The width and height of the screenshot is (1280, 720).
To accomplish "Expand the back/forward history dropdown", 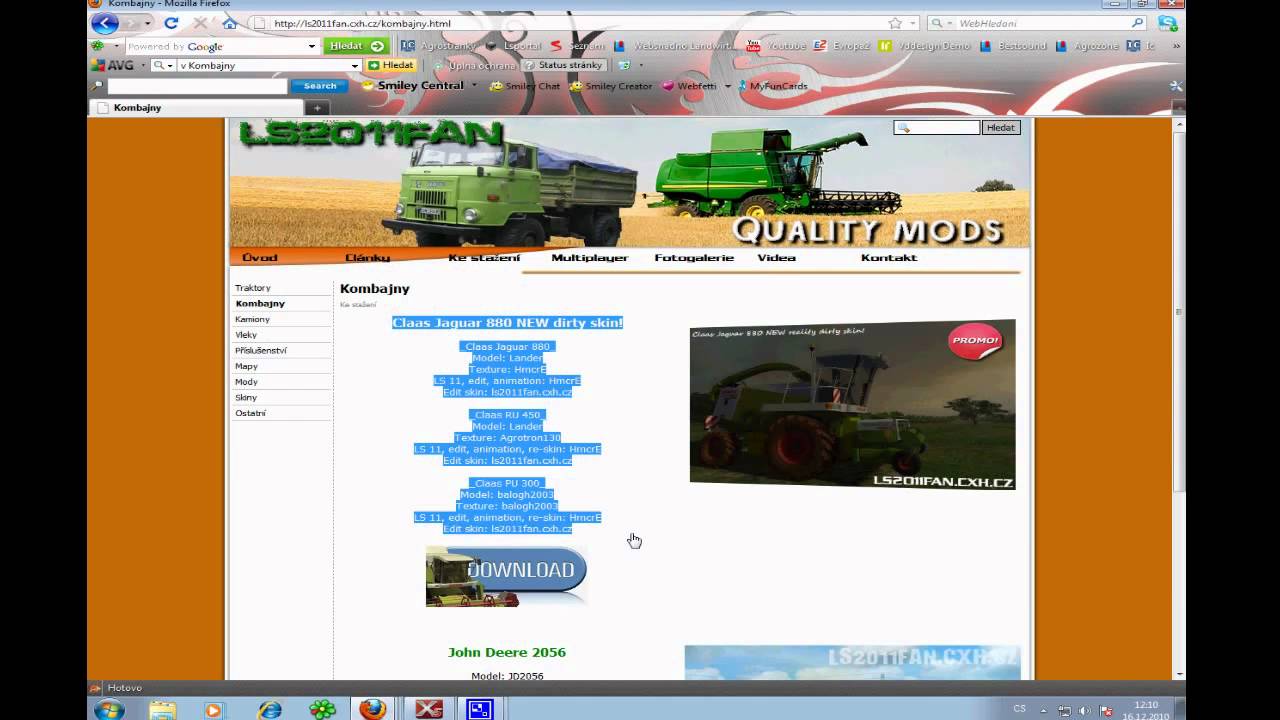I will (x=148, y=23).
